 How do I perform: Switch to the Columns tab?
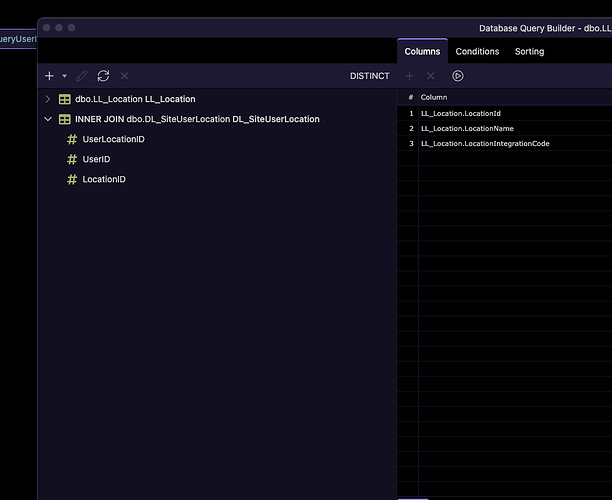tap(422, 52)
